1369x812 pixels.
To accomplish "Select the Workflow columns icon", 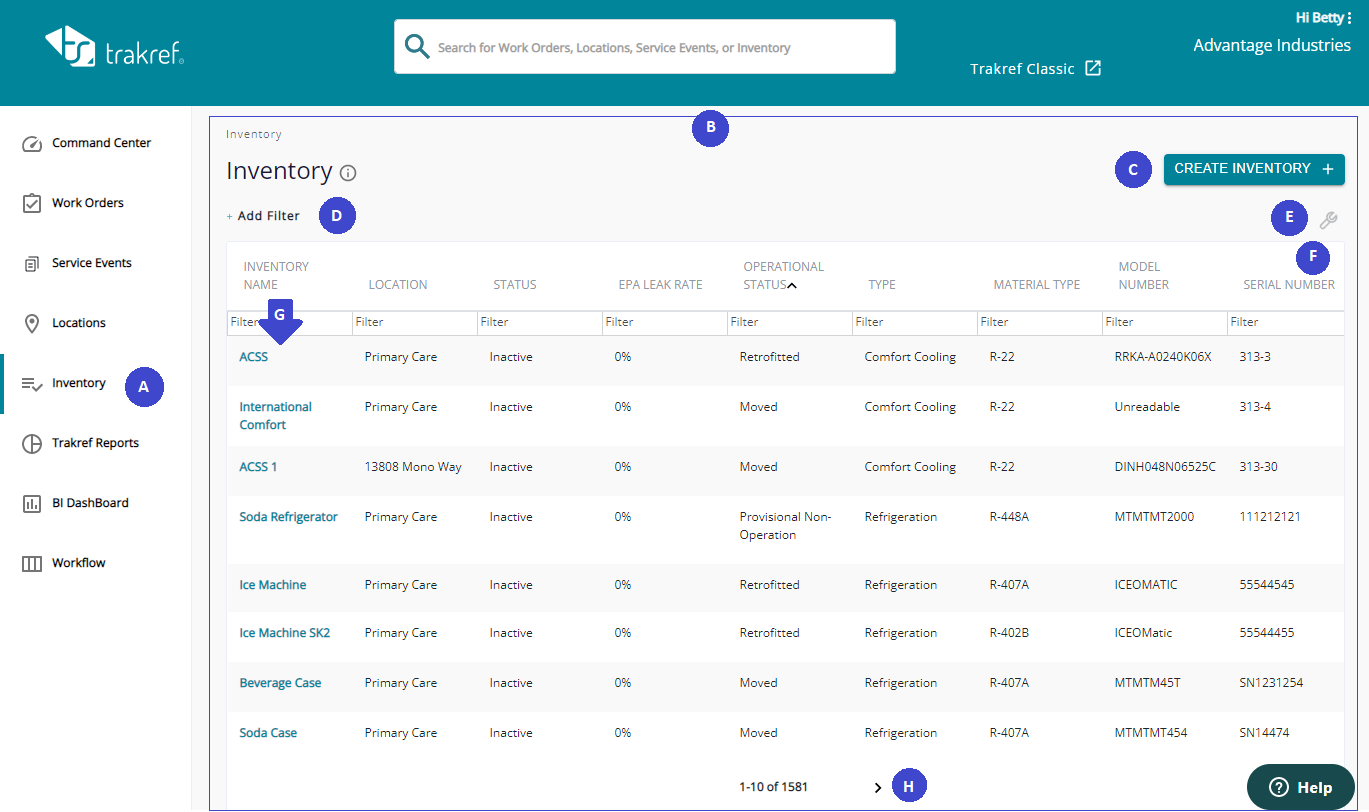I will point(32,563).
